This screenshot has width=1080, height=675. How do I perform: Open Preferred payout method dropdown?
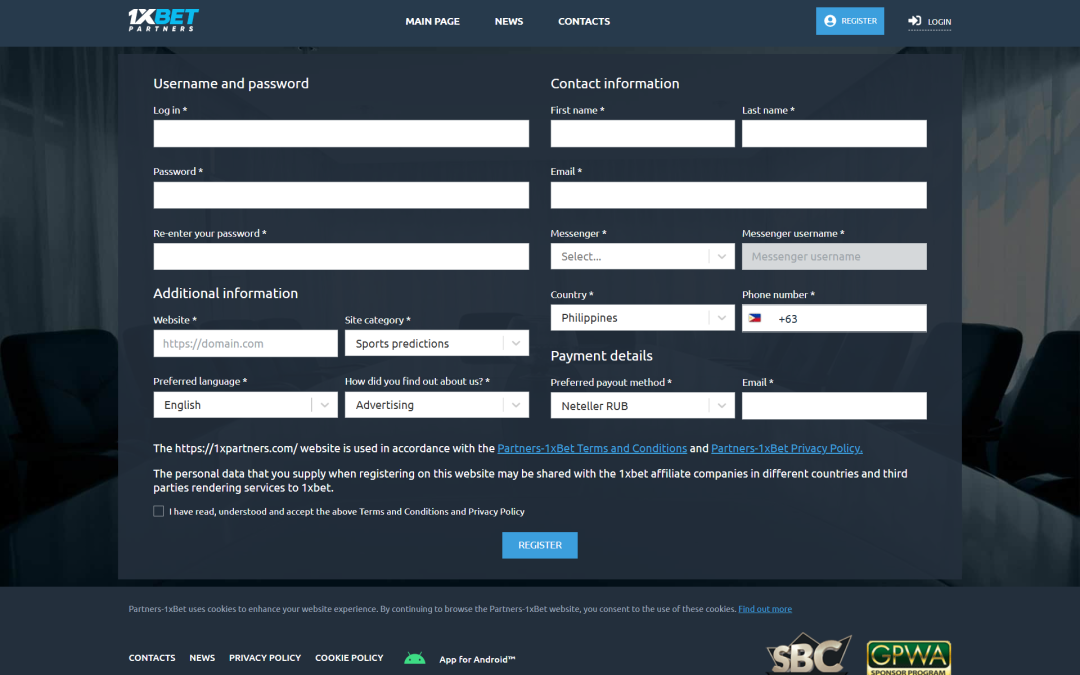tap(642, 406)
